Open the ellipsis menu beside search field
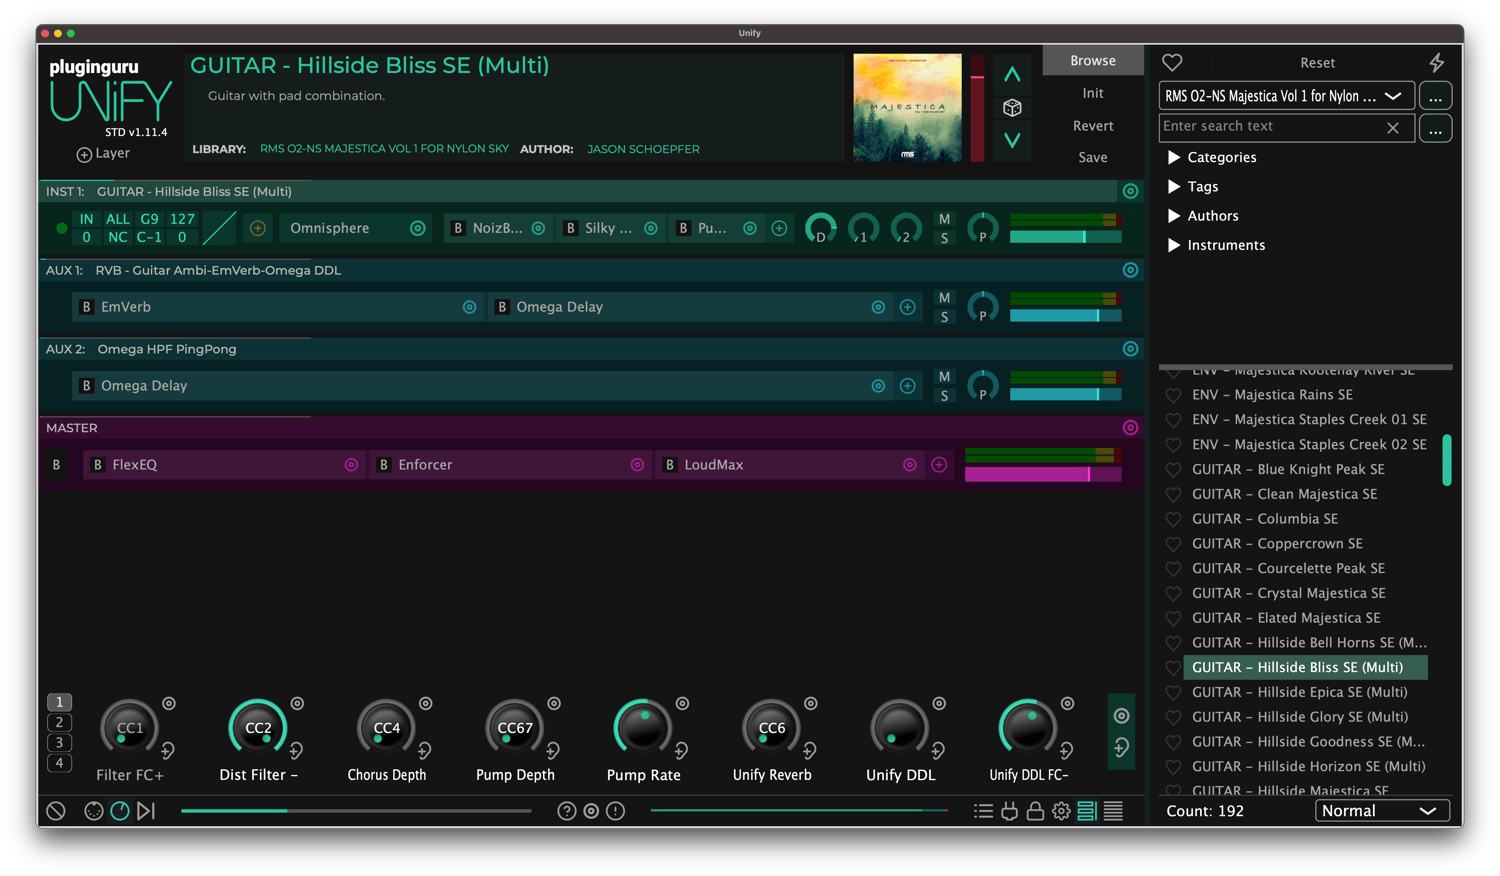1500x876 pixels. (1435, 128)
